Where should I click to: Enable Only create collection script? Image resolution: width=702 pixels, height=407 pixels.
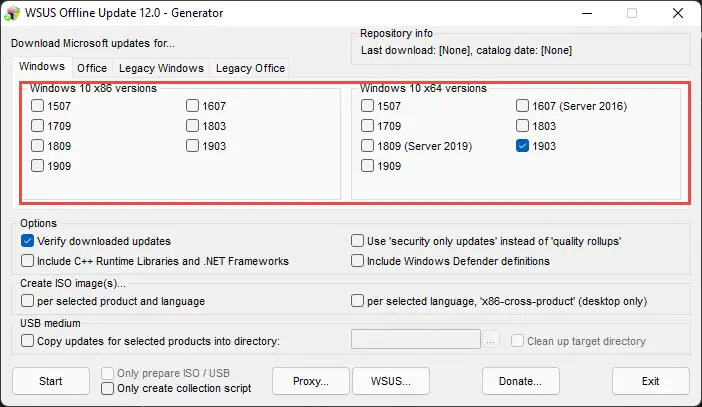108,388
